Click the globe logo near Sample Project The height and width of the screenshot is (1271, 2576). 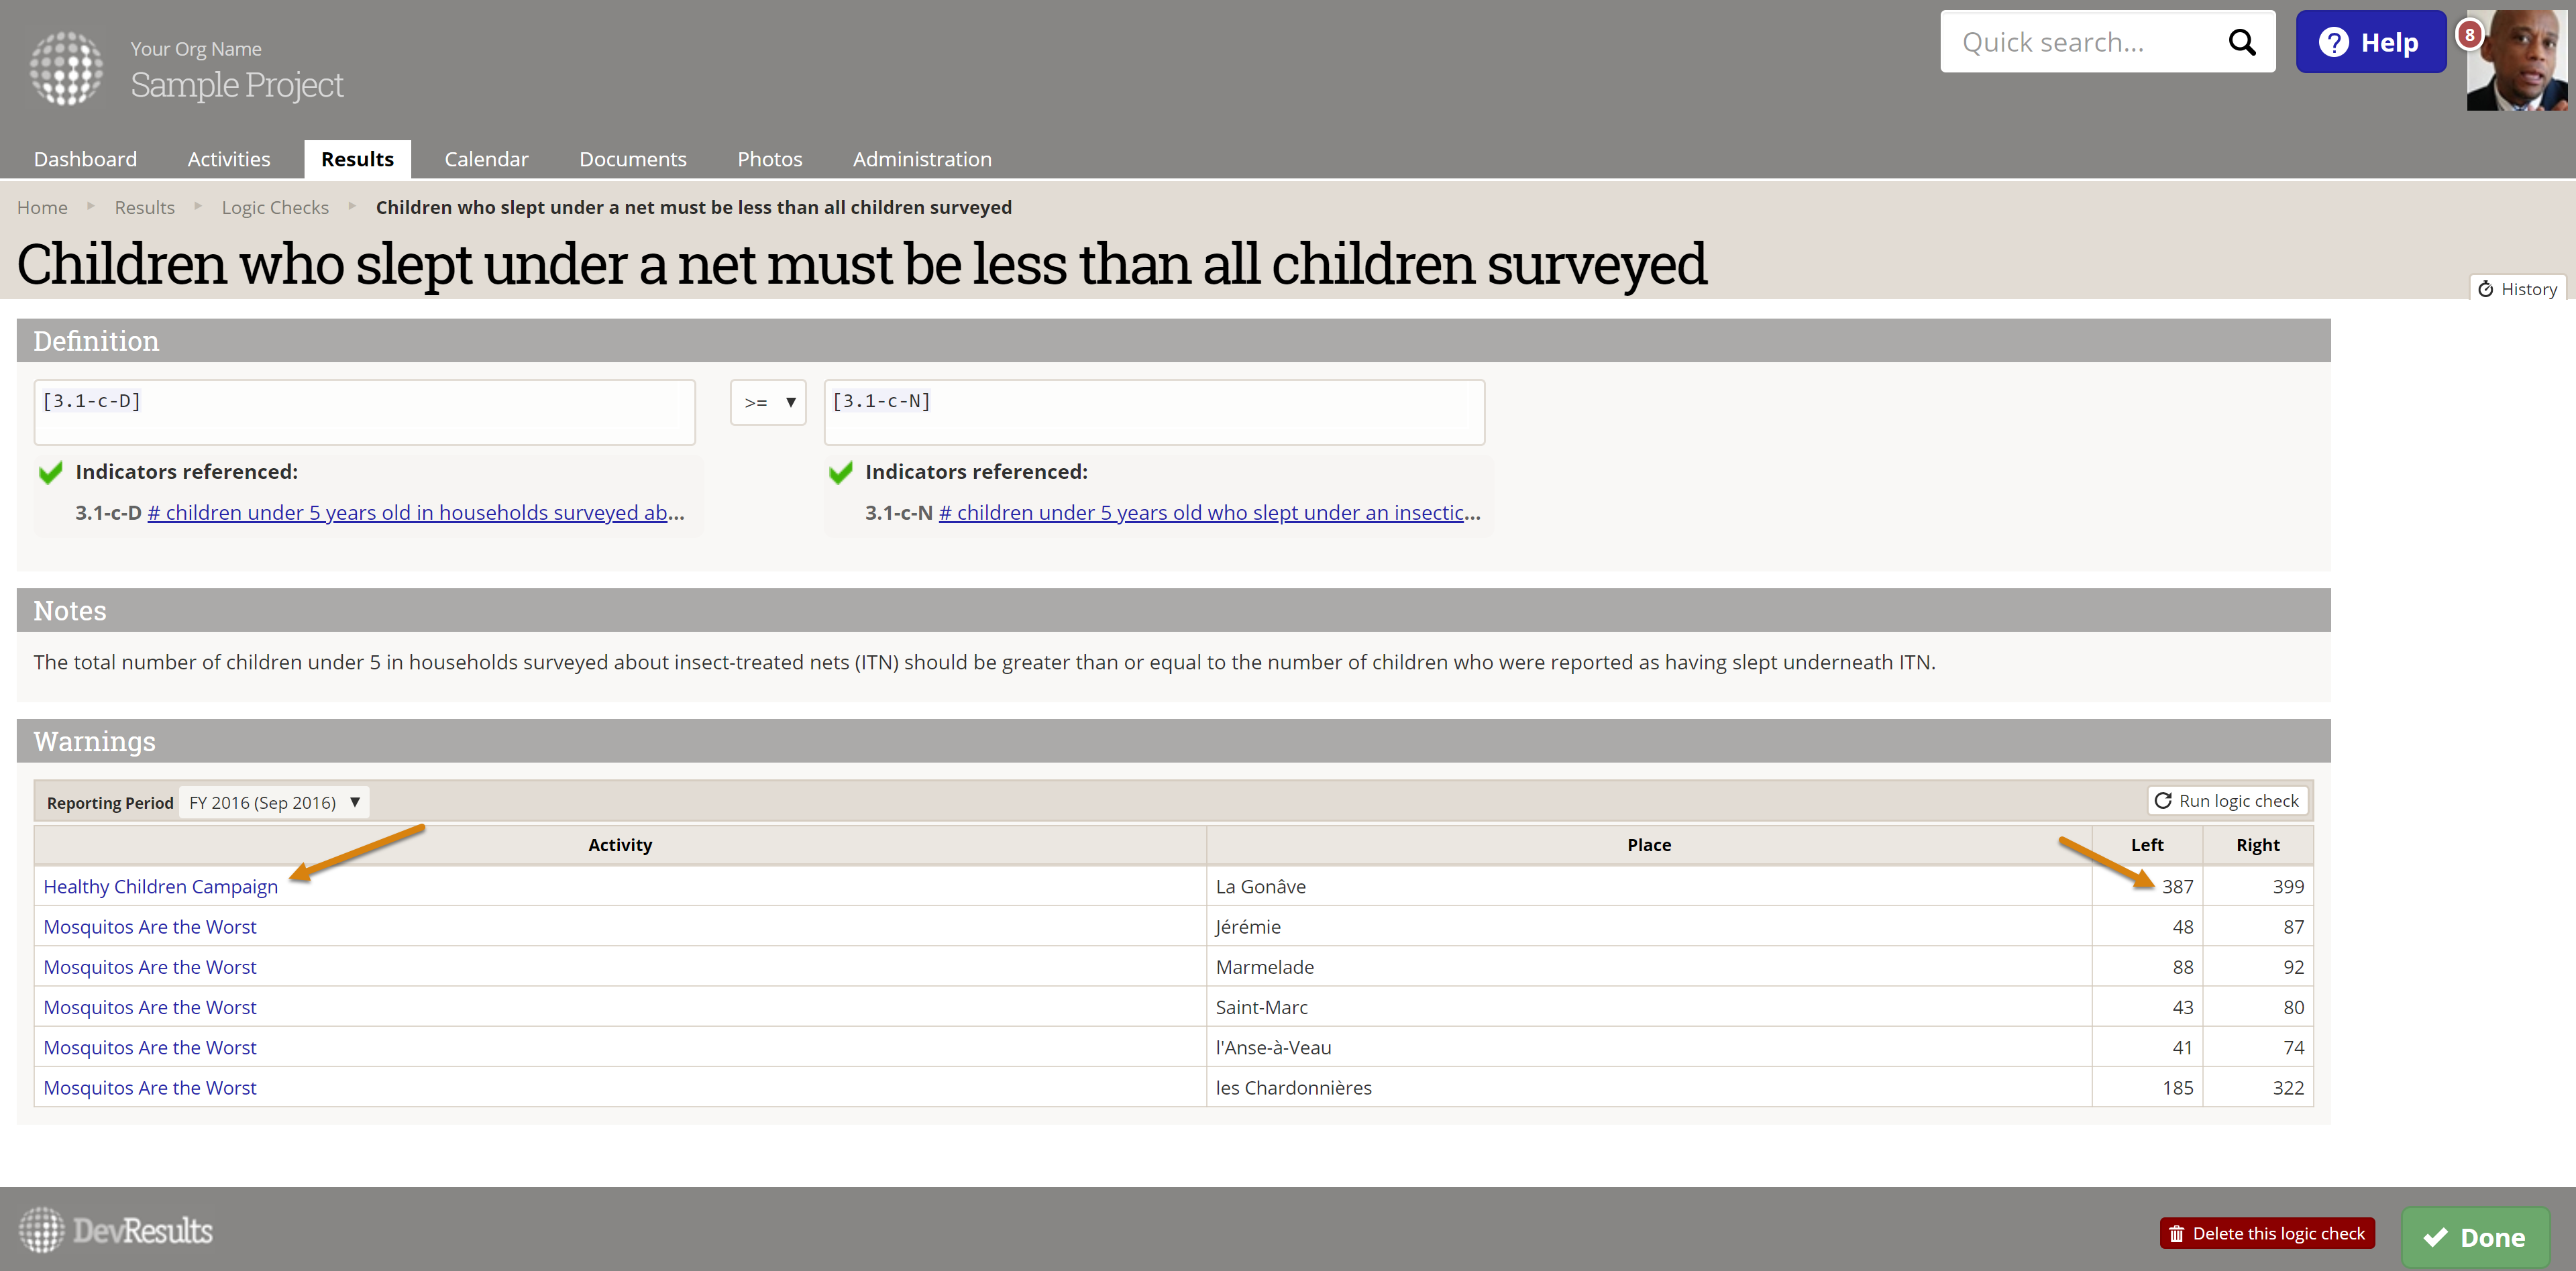pyautogui.click(x=66, y=68)
